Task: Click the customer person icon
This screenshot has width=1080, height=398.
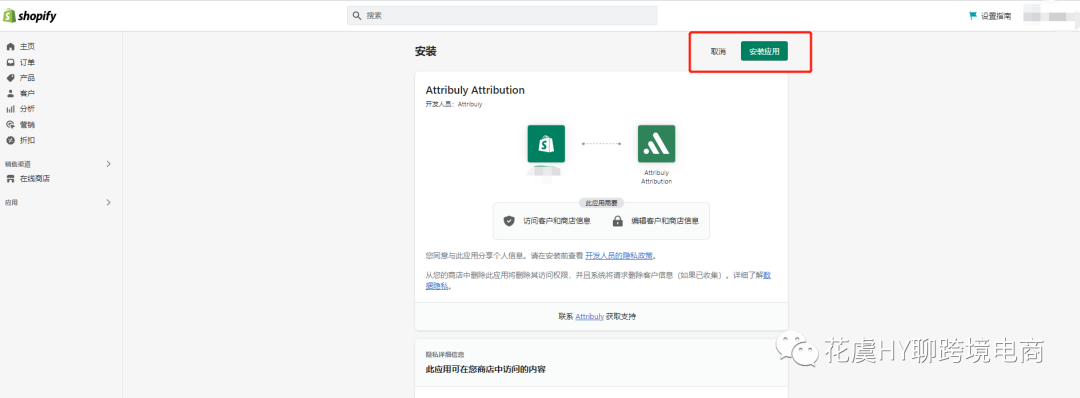Action: coord(10,94)
